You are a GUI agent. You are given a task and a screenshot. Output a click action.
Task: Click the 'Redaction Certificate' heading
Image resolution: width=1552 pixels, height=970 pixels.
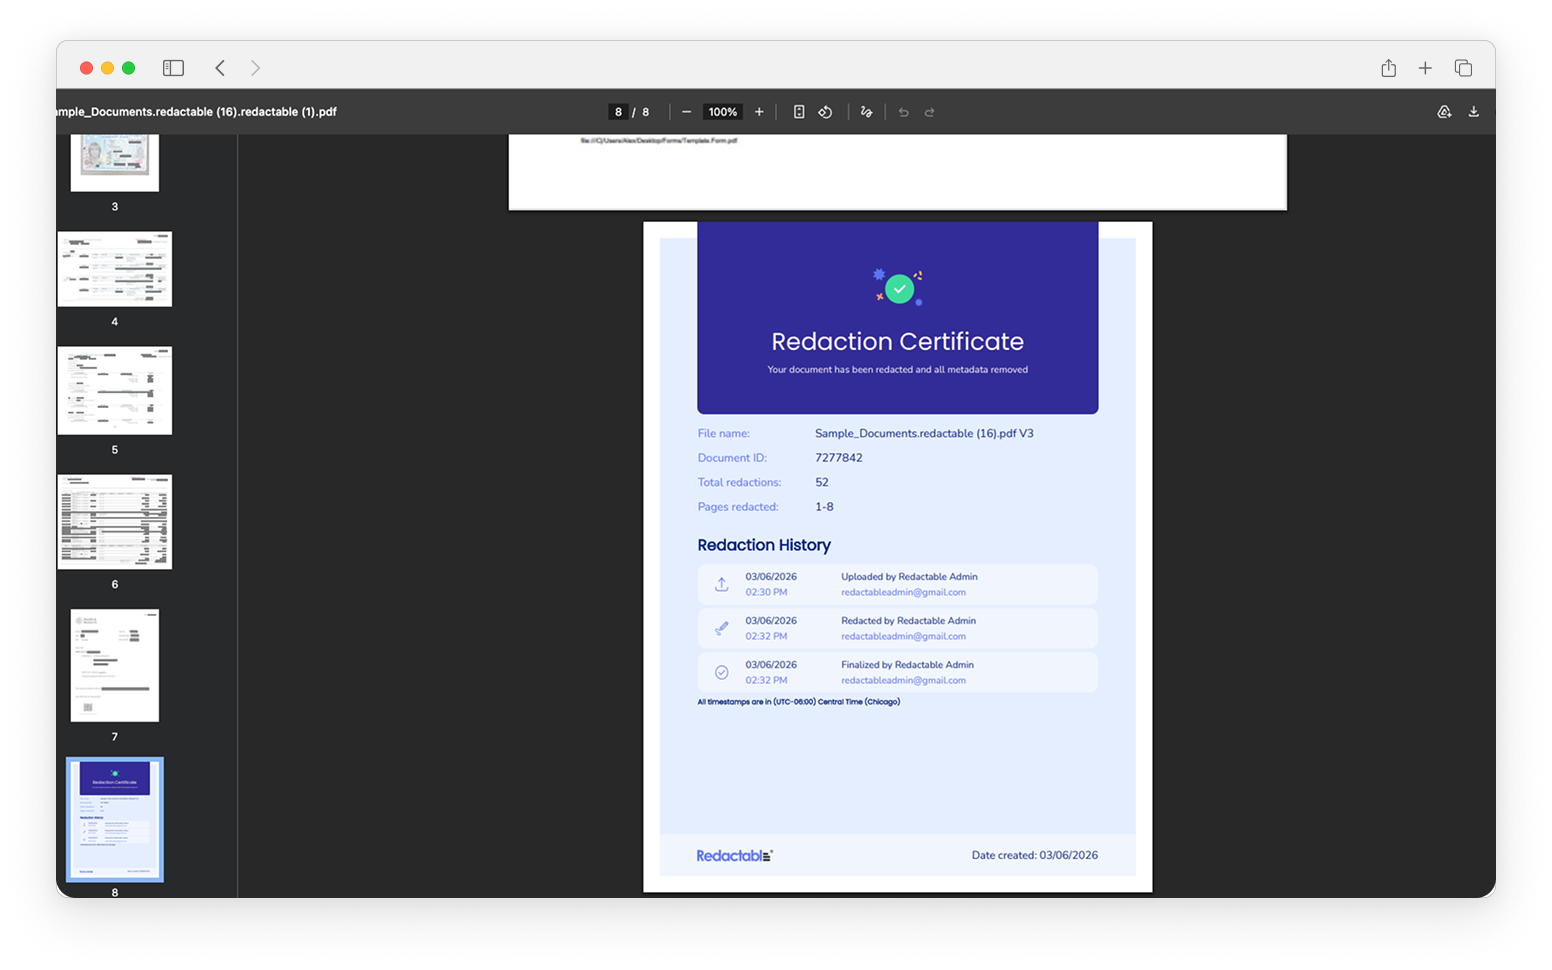tap(897, 341)
